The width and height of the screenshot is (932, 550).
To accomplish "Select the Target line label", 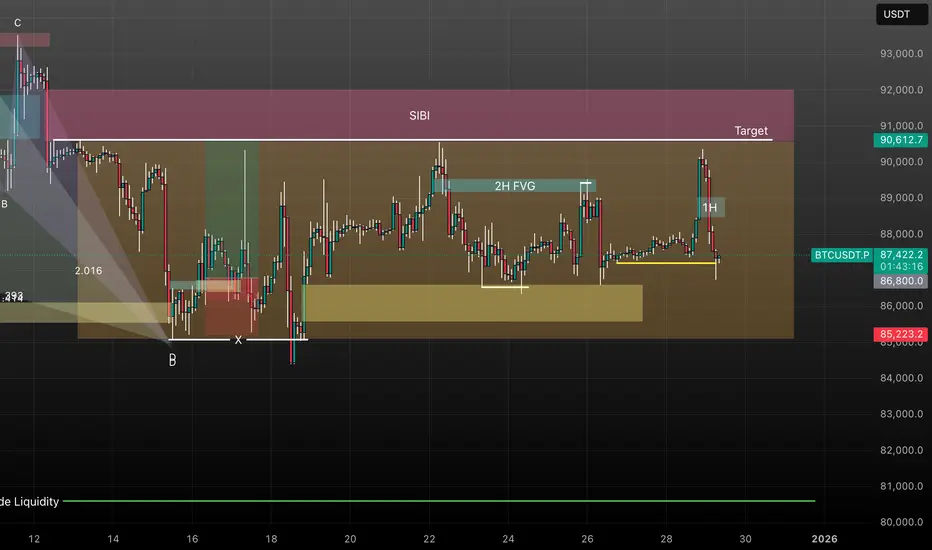I will coord(751,131).
